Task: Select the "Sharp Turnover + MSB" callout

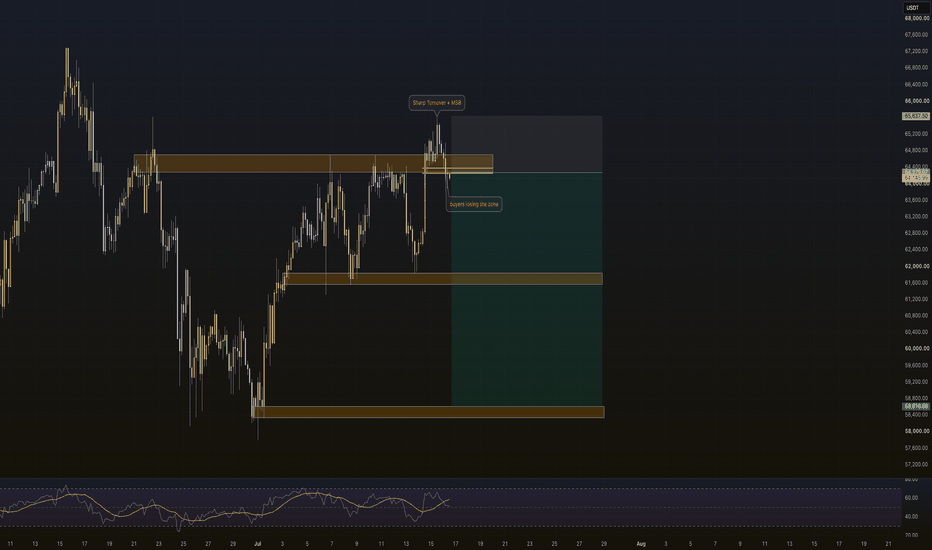Action: point(437,103)
